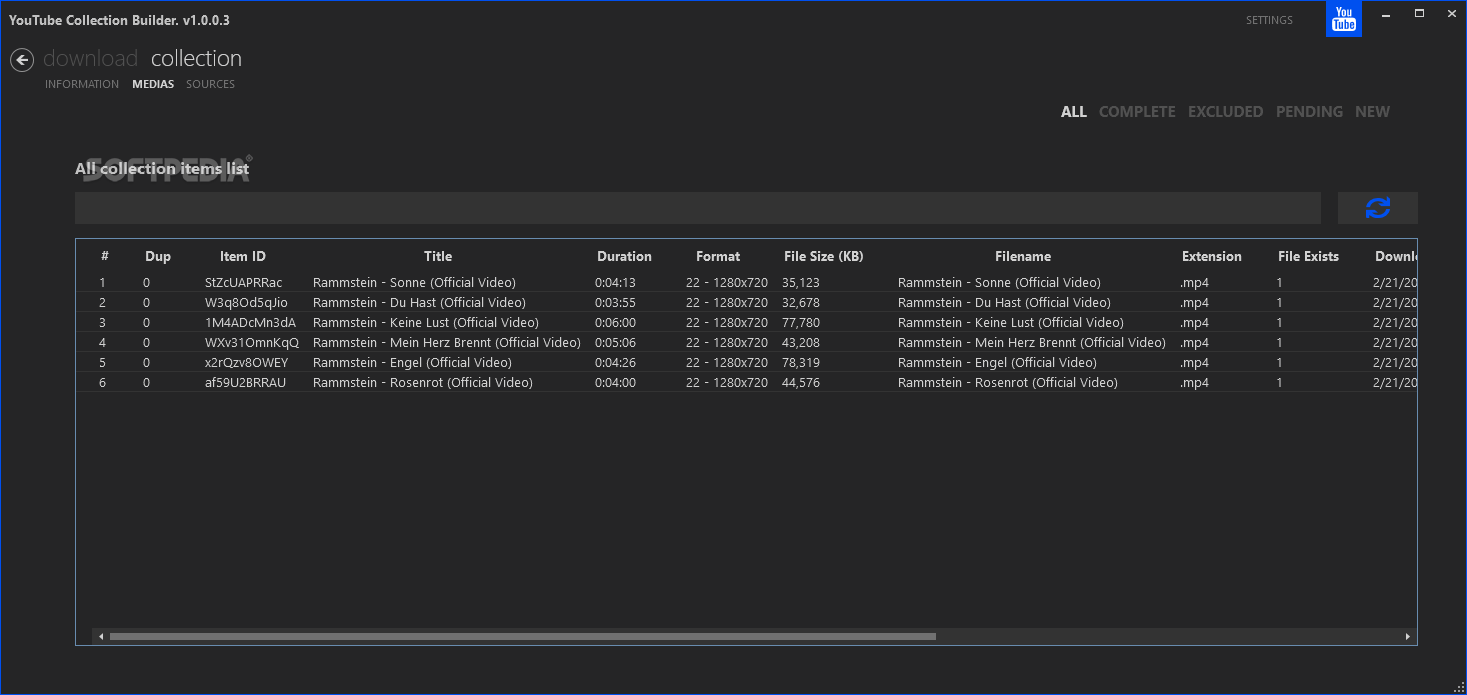Click duration 0:06:00
This screenshot has height=695, width=1467.
(x=615, y=323)
